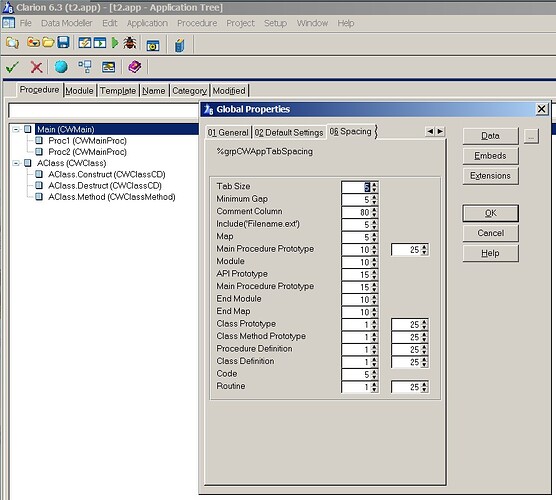Switch to the Template tab
The image size is (556, 500).
(x=118, y=91)
